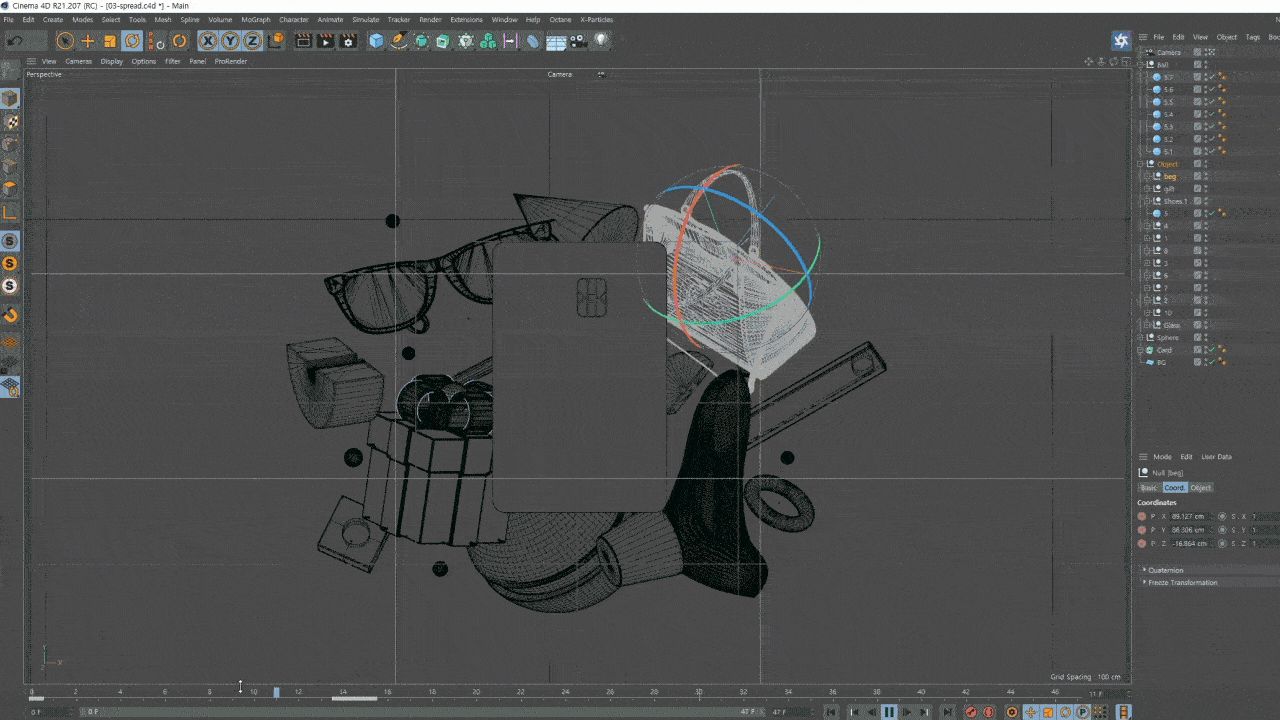This screenshot has width=1280, height=720.
Task: Click the Spline Pen tool icon
Action: pyautogui.click(x=399, y=41)
